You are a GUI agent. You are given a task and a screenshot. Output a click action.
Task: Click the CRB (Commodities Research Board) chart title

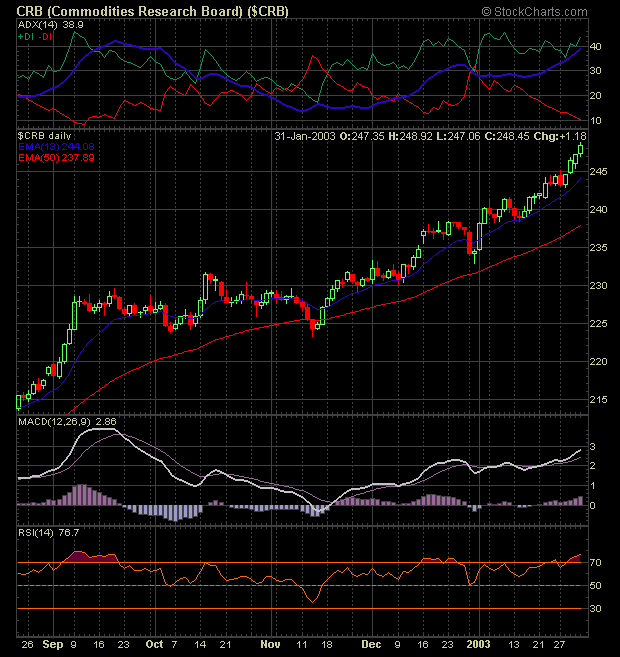click(152, 11)
